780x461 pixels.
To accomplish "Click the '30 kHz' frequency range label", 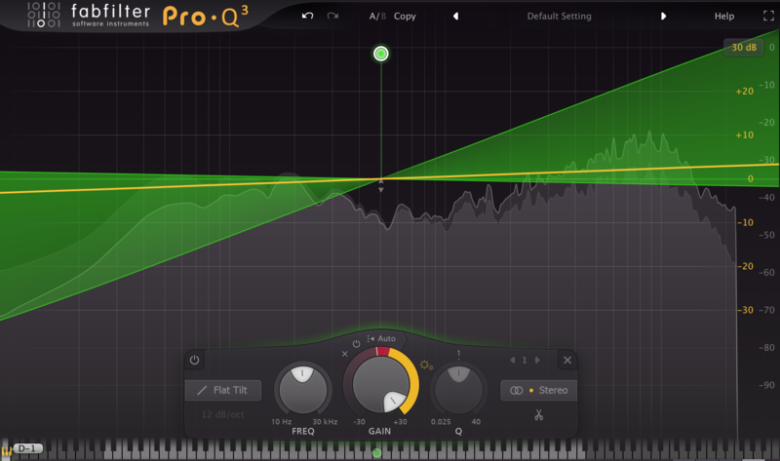I will point(325,422).
